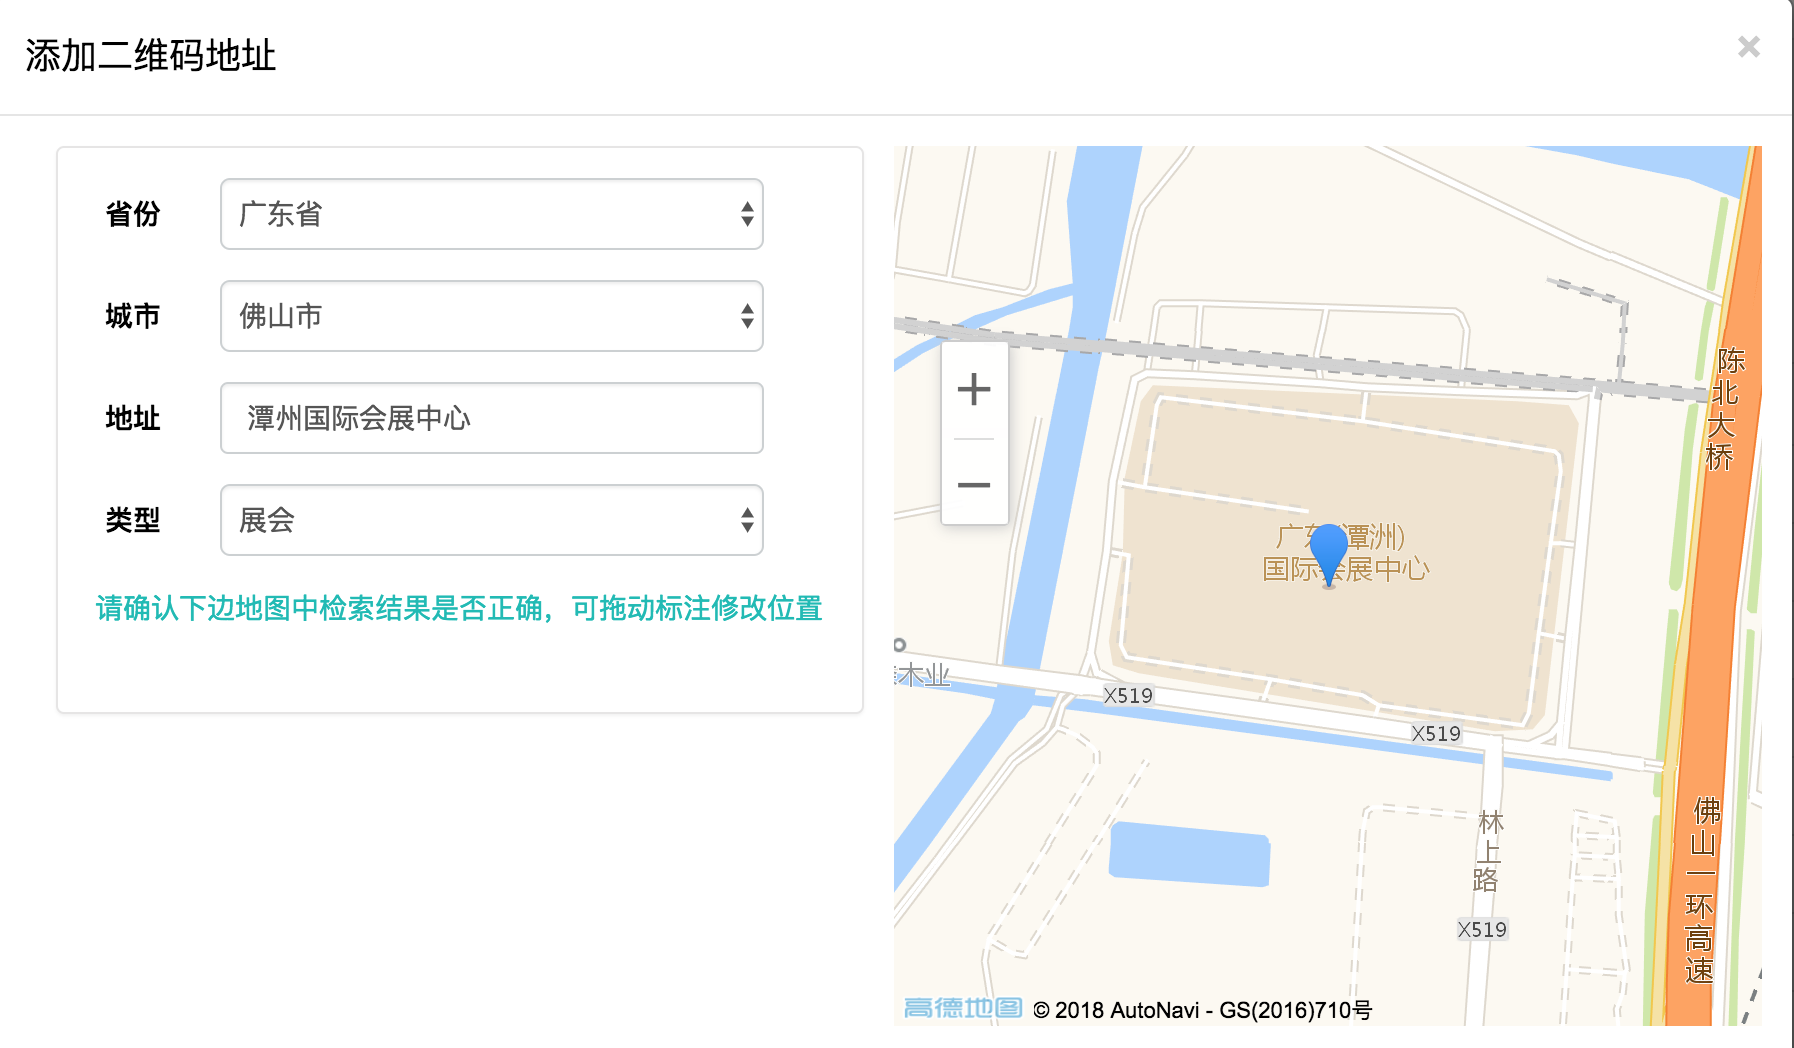This screenshot has height=1048, width=1794.
Task: Focus the 地址 input field
Action: pos(491,418)
